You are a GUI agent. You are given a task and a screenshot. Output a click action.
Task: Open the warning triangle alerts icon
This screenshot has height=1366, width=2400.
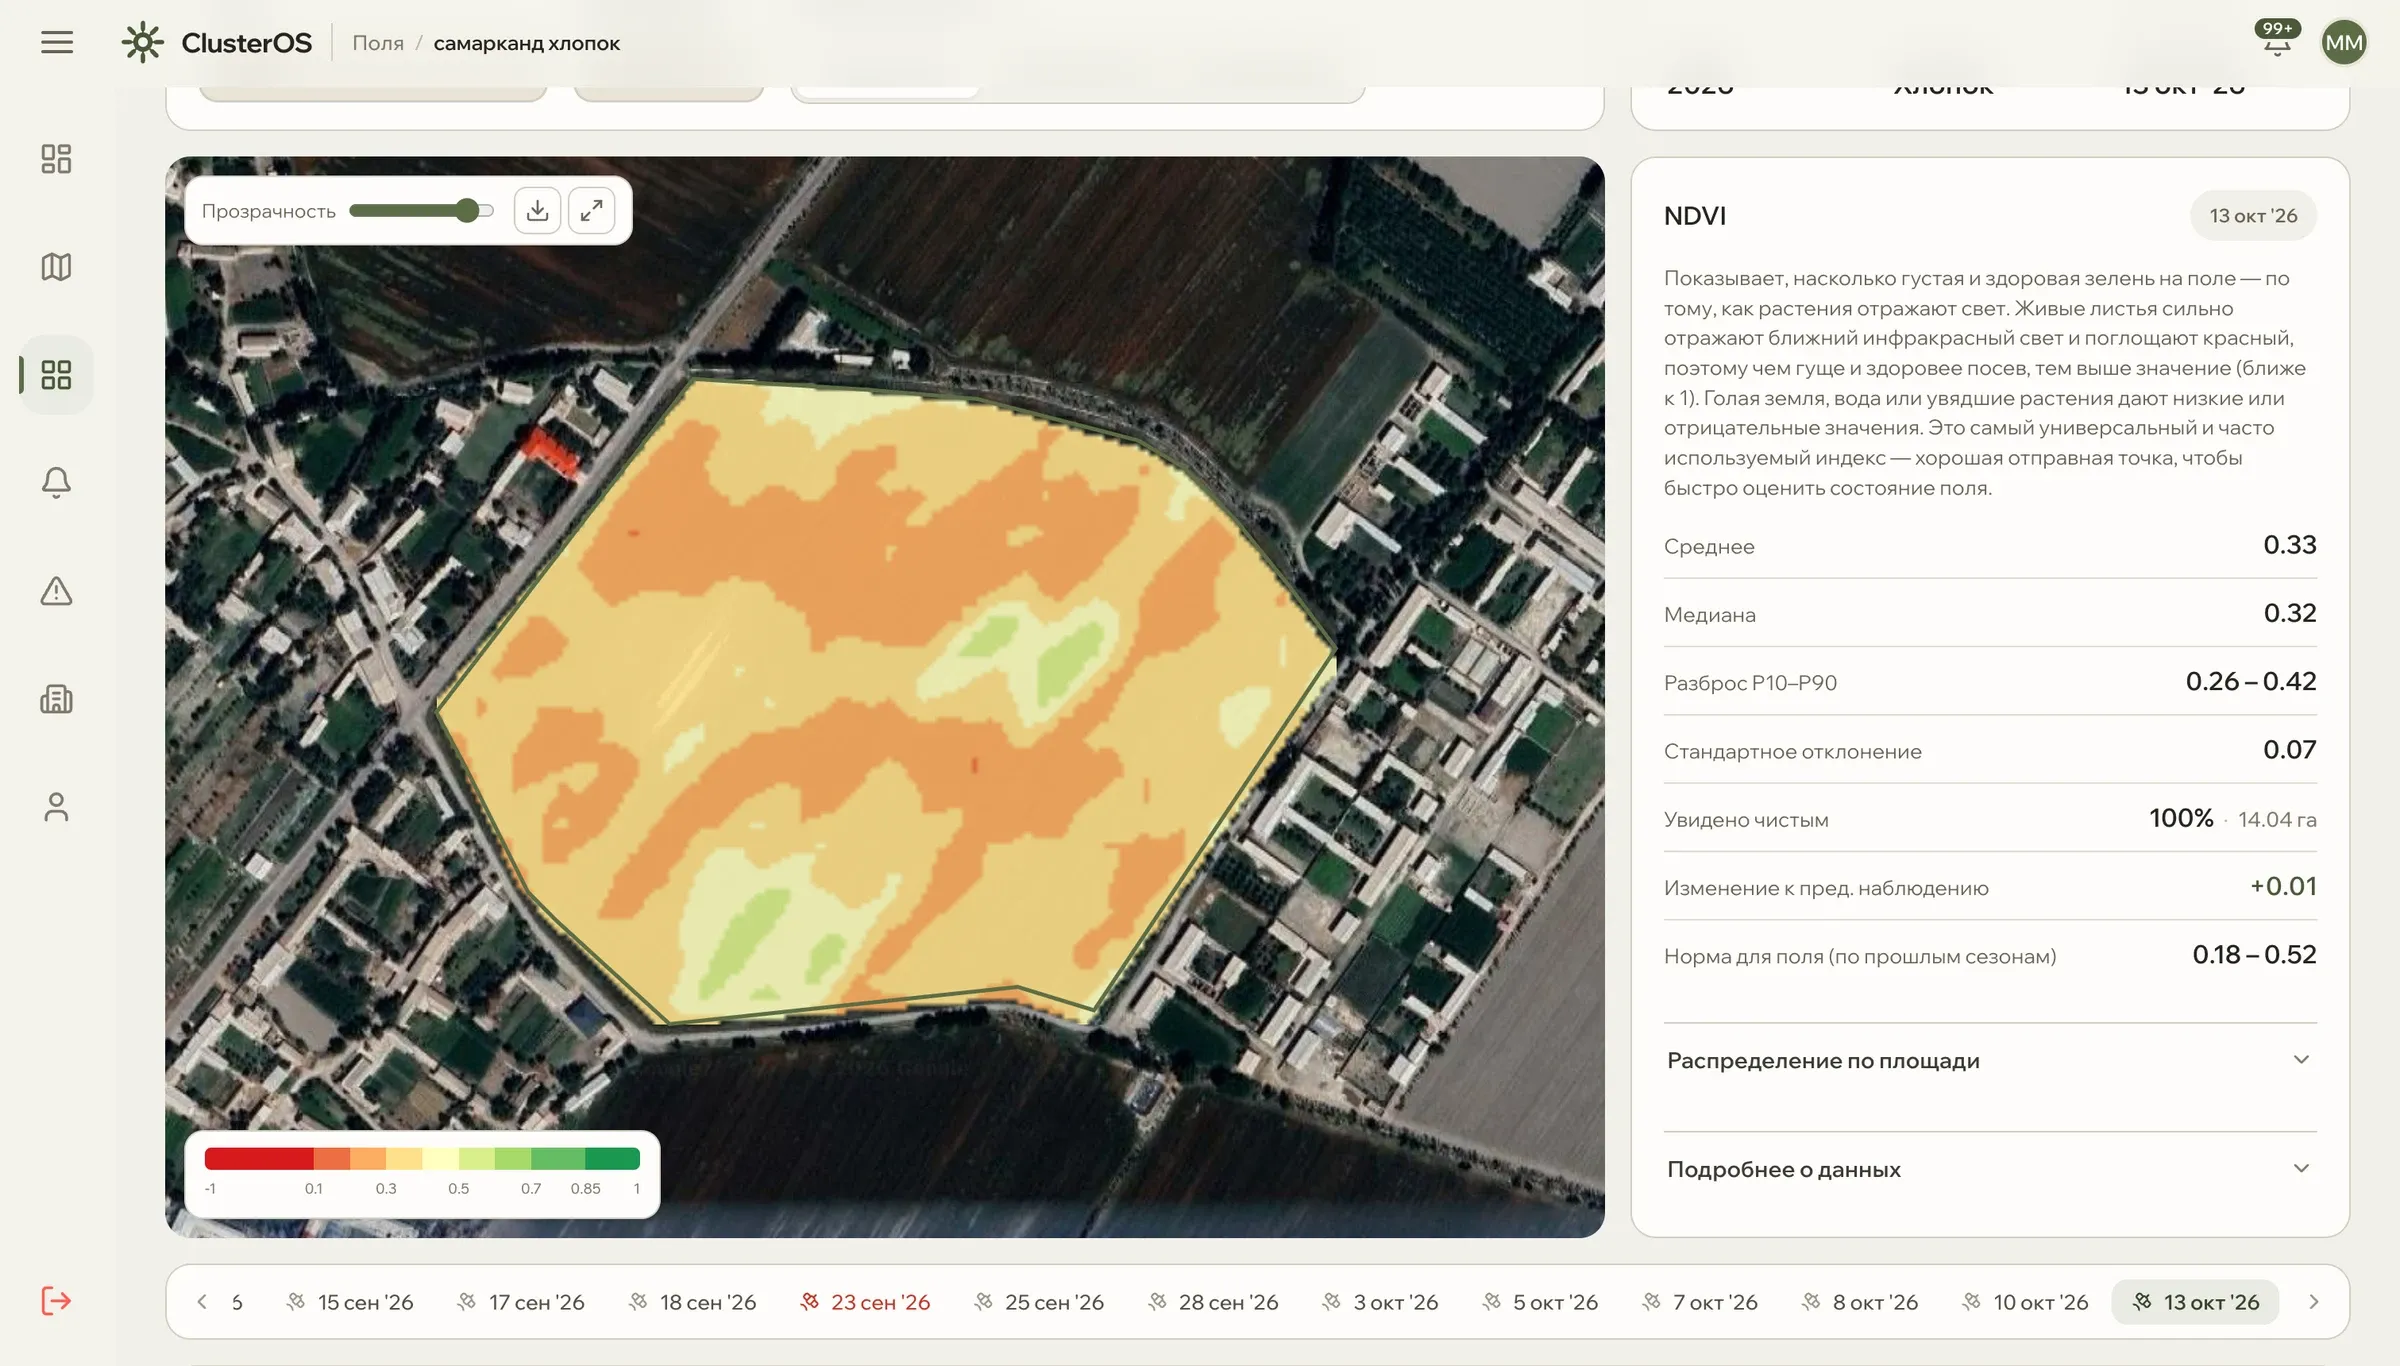click(56, 591)
